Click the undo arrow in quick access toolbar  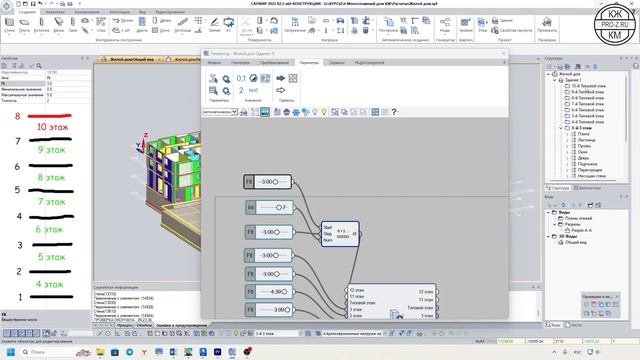(x=40, y=4)
